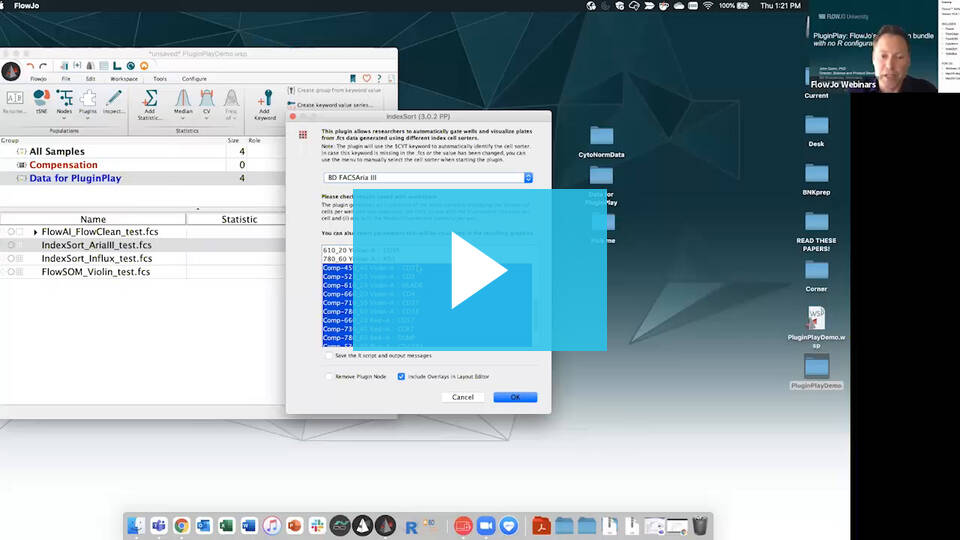
Task: Click the undo arrow in FlowJo toolbar
Action: pyautogui.click(x=30, y=66)
